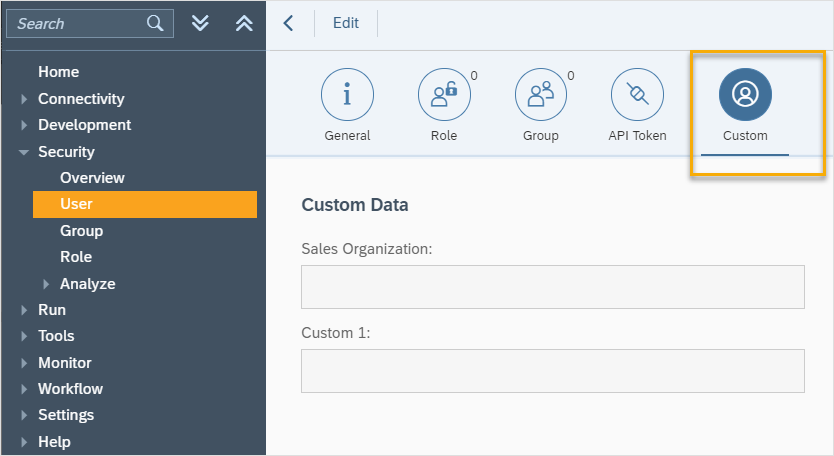The height and width of the screenshot is (456, 834).
Task: Select the Custom user icon tab
Action: (745, 95)
